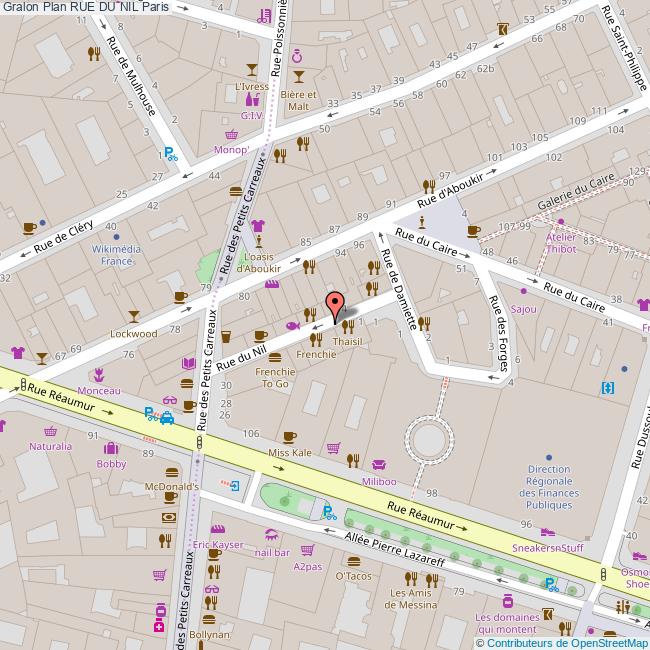The width and height of the screenshot is (650, 650).
Task: Click the Bobby suitcase shop icon
Action: pos(111,448)
